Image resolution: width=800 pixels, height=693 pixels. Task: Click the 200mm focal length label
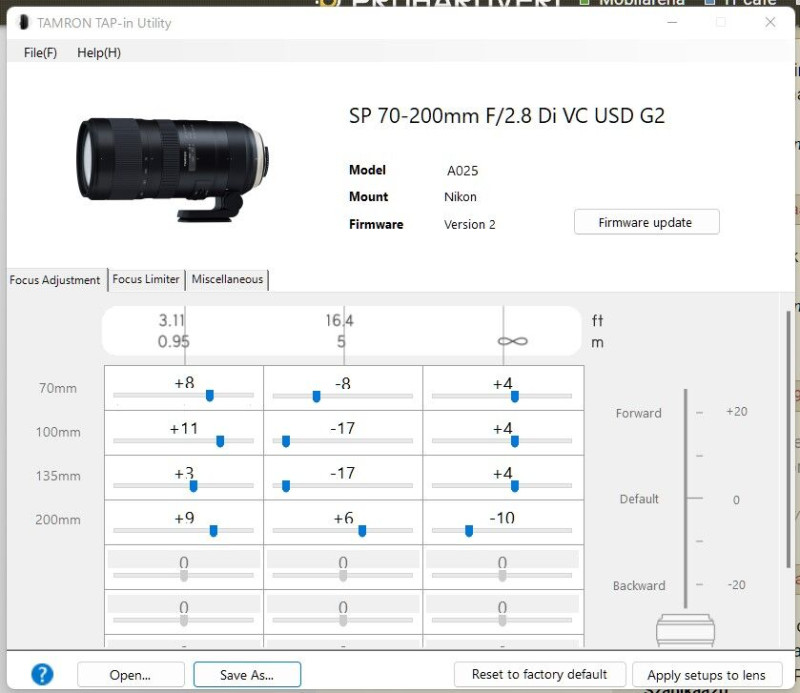tap(58, 520)
